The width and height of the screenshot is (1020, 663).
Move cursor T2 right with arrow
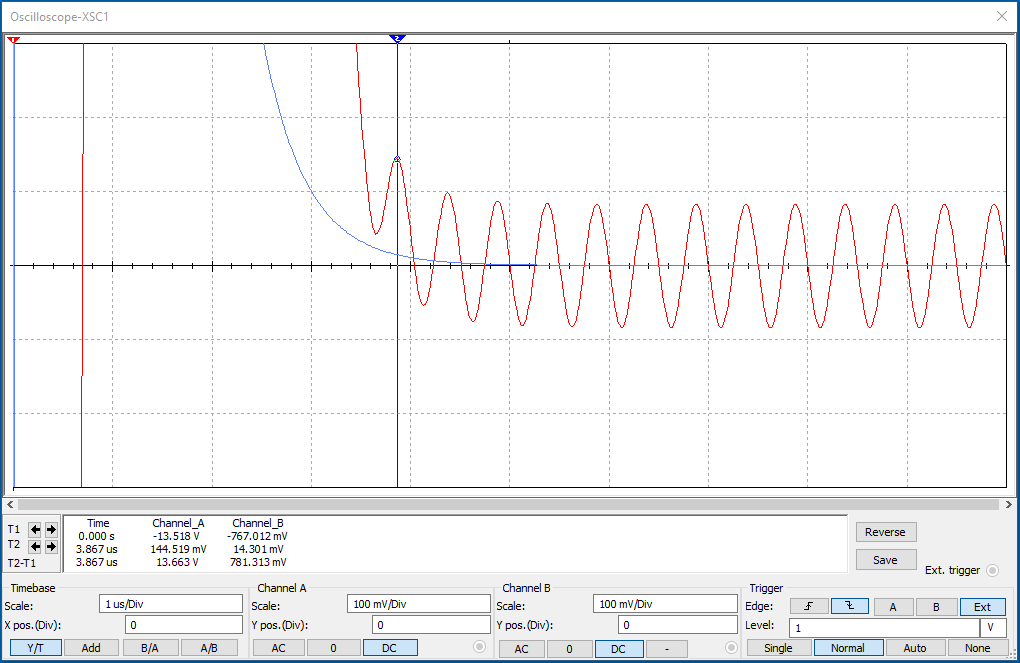pos(51,546)
